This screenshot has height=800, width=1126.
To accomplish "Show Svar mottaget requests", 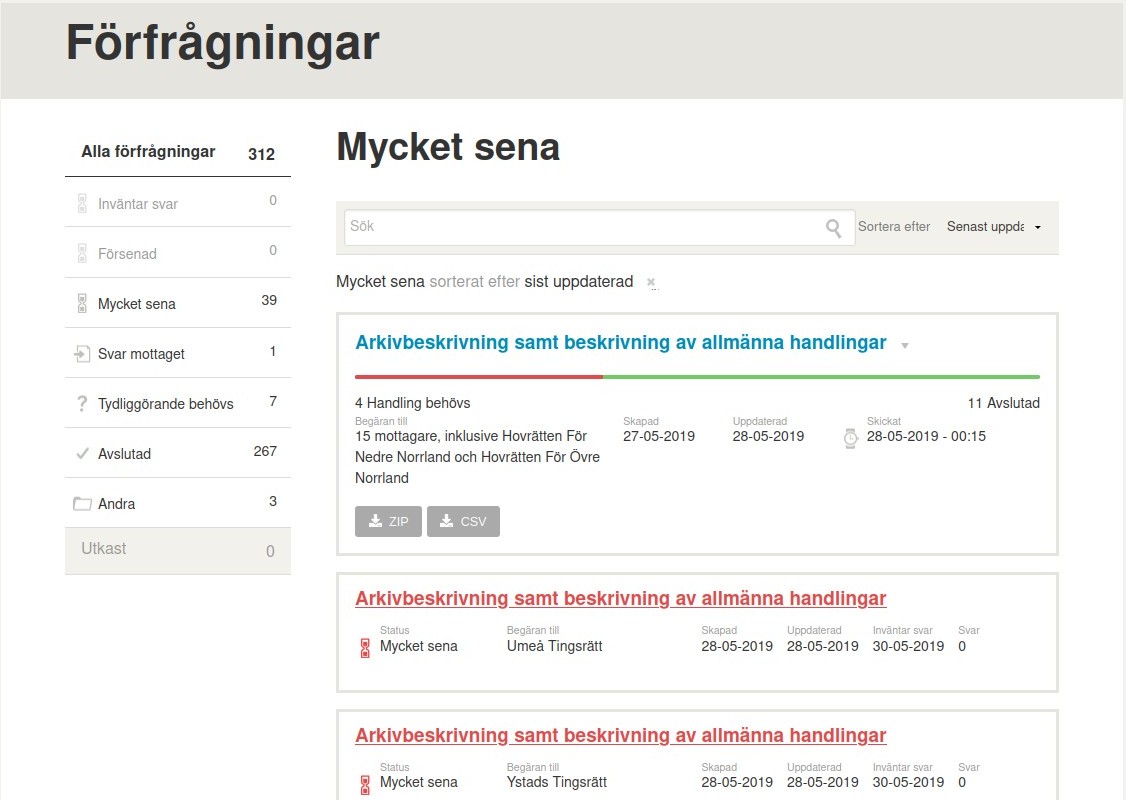I will coord(178,353).
